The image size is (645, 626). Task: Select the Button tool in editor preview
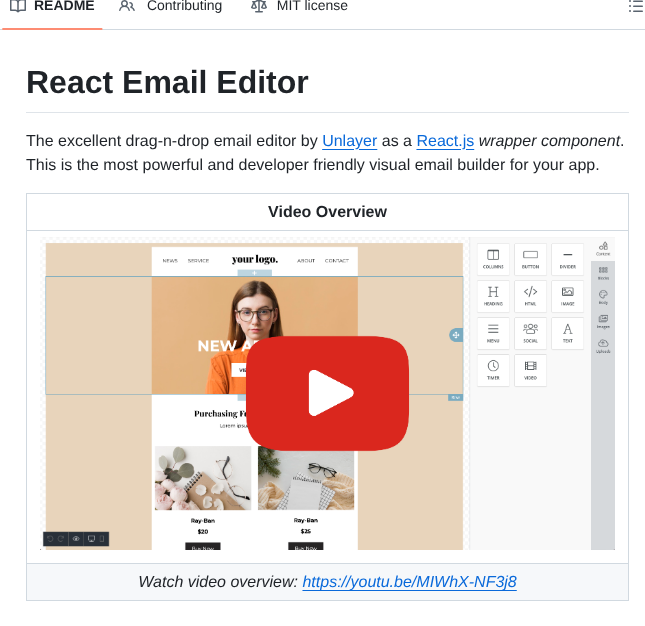pyautogui.click(x=530, y=259)
